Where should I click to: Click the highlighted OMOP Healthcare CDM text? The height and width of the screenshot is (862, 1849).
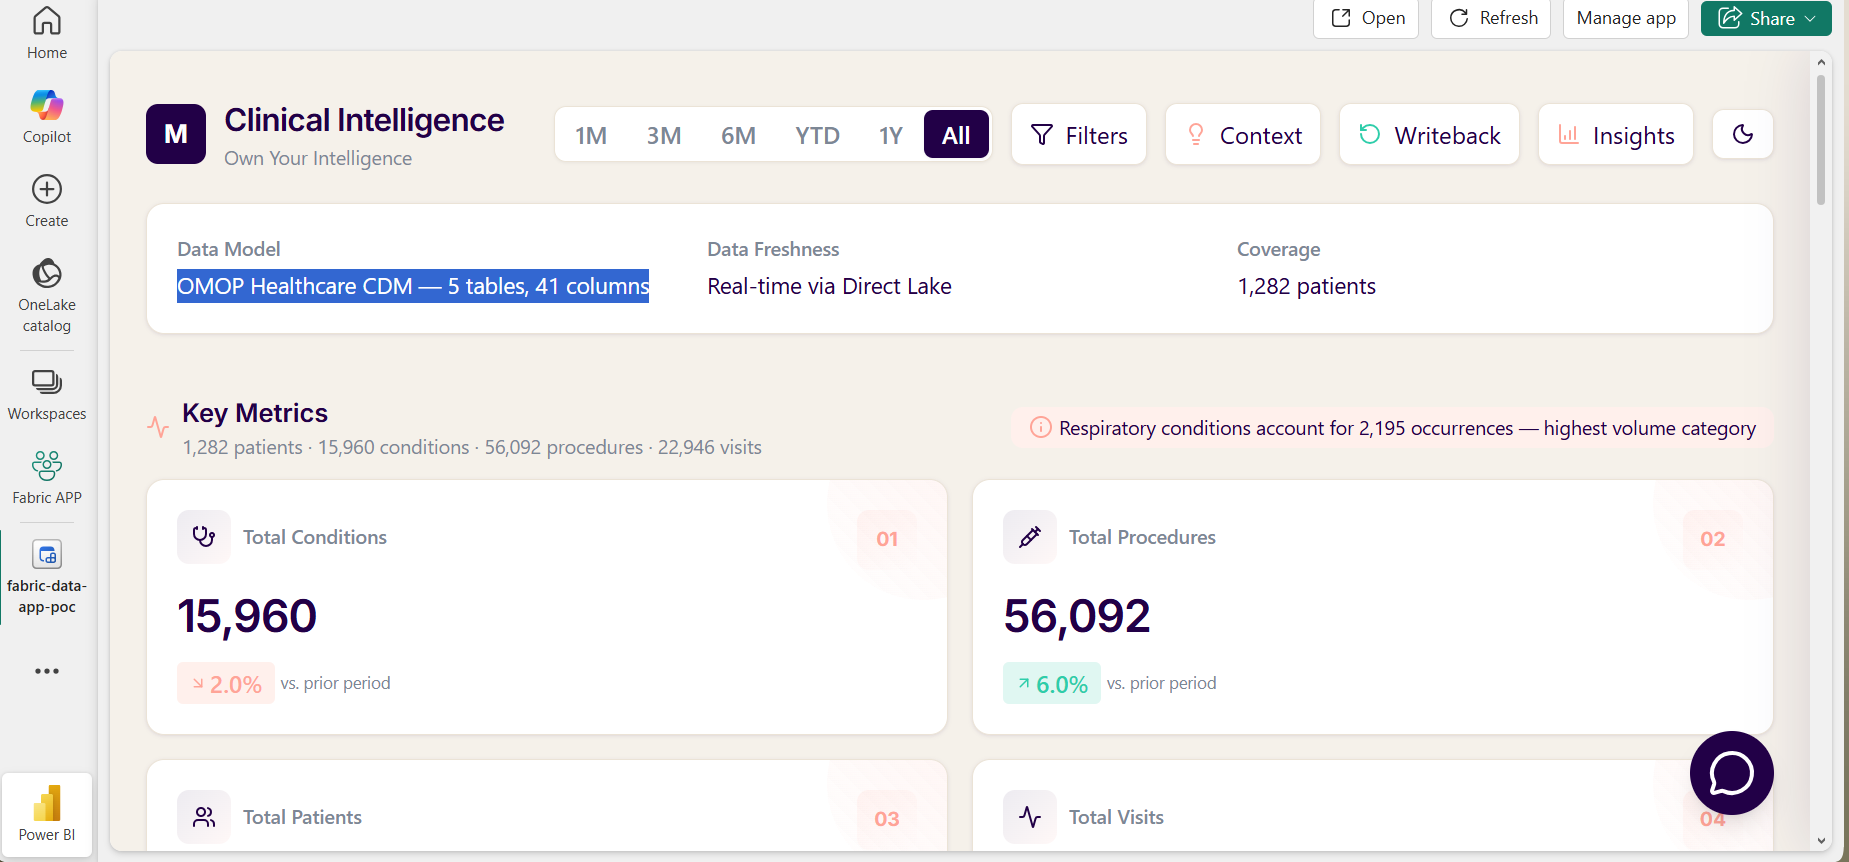tap(413, 286)
